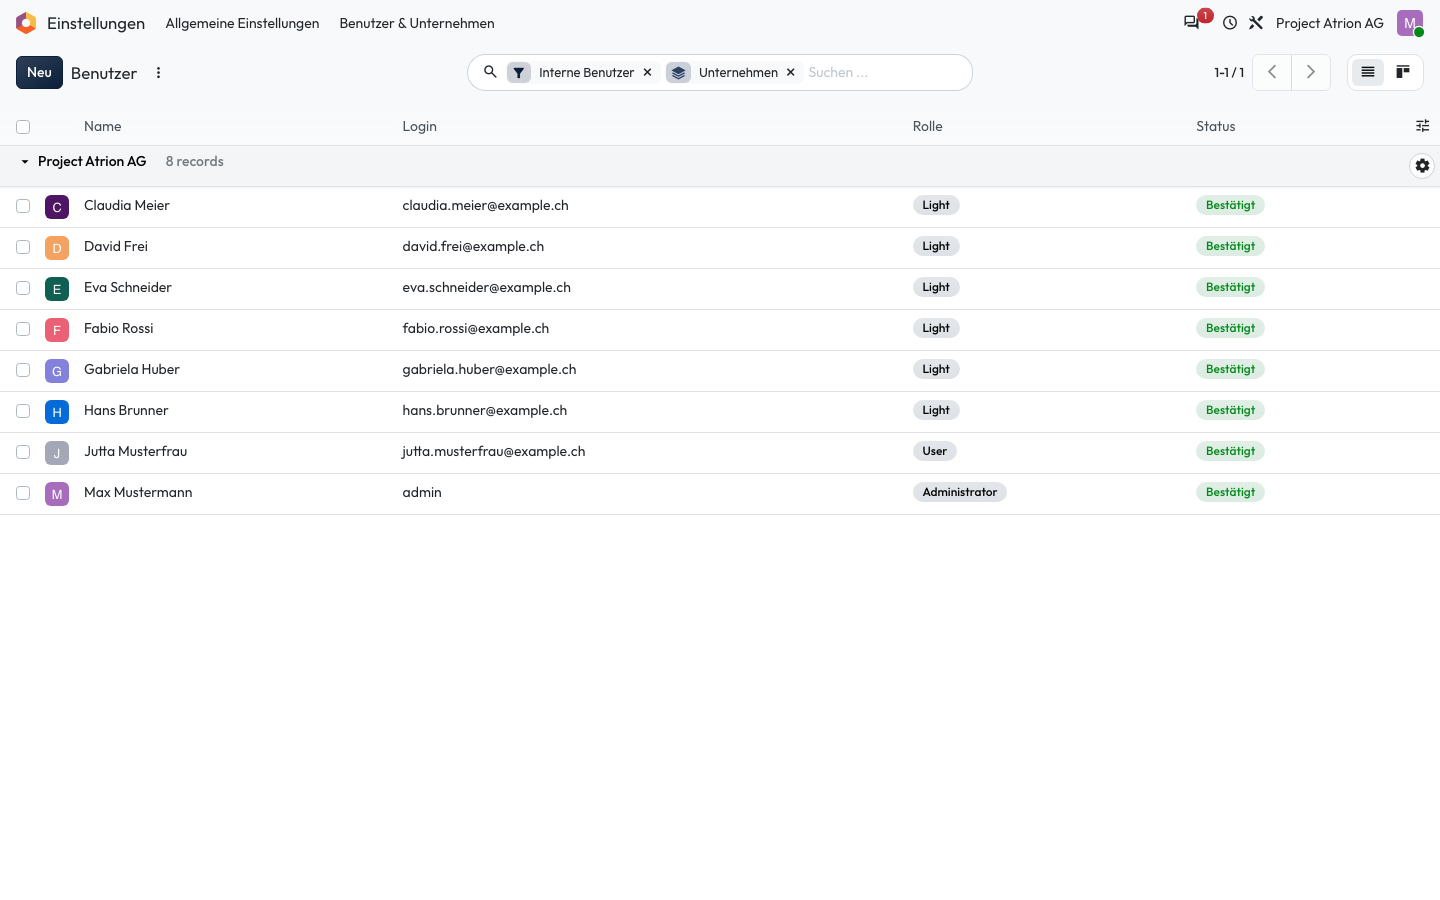Click the Benutzer actions kebab icon
Viewport: 1440px width, 900px height.
click(x=158, y=73)
